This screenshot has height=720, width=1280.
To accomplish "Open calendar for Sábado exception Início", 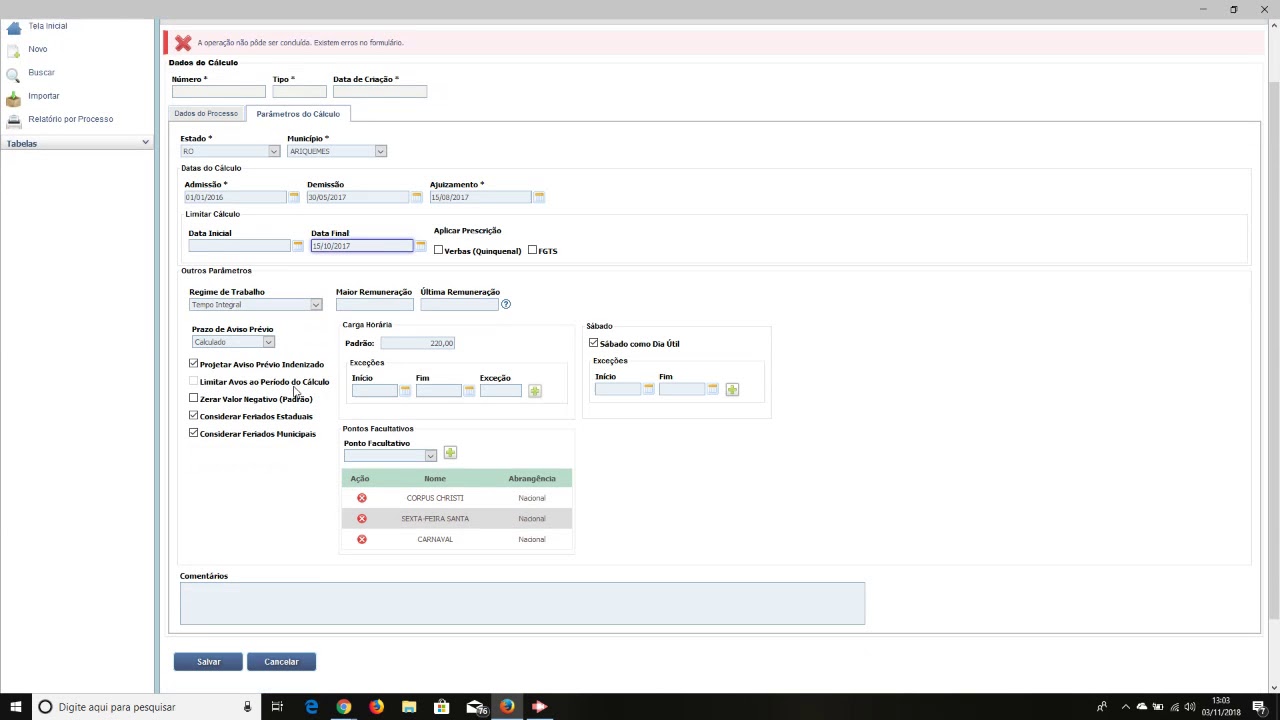I will [648, 389].
